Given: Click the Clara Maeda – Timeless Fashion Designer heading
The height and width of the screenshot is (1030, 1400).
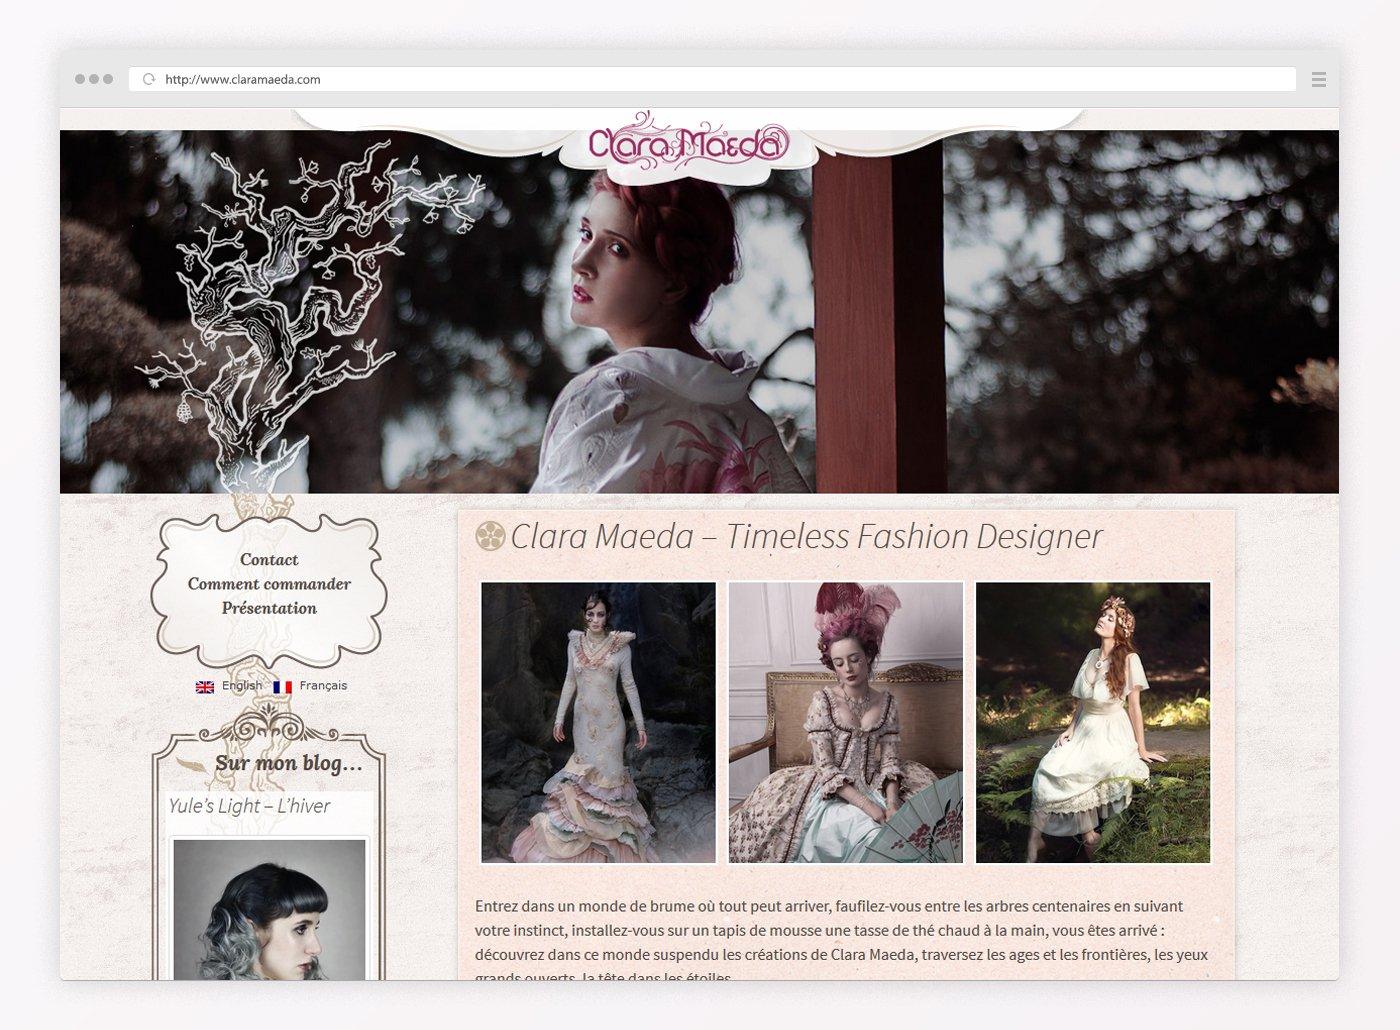Looking at the screenshot, I should coord(806,537).
